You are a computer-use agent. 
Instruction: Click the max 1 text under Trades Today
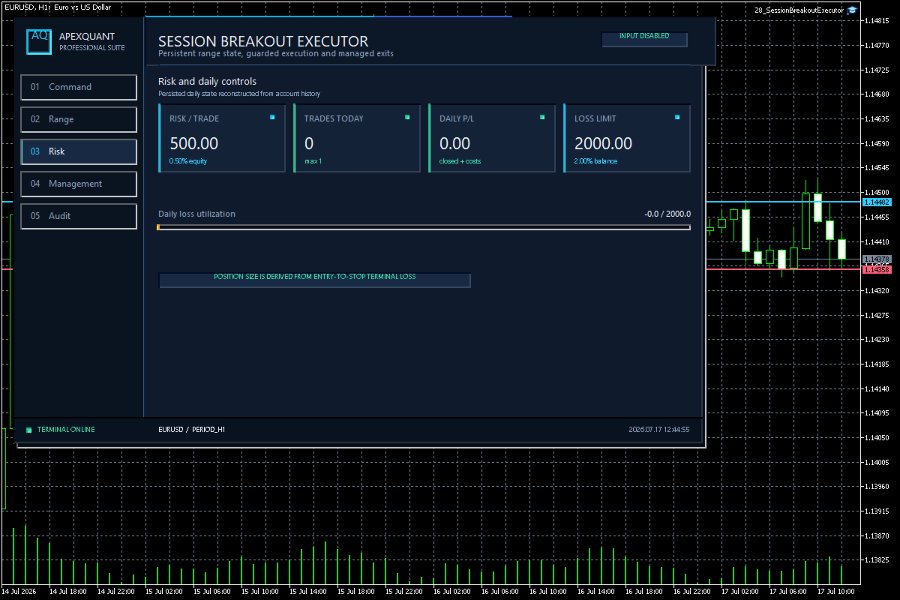click(x=313, y=161)
